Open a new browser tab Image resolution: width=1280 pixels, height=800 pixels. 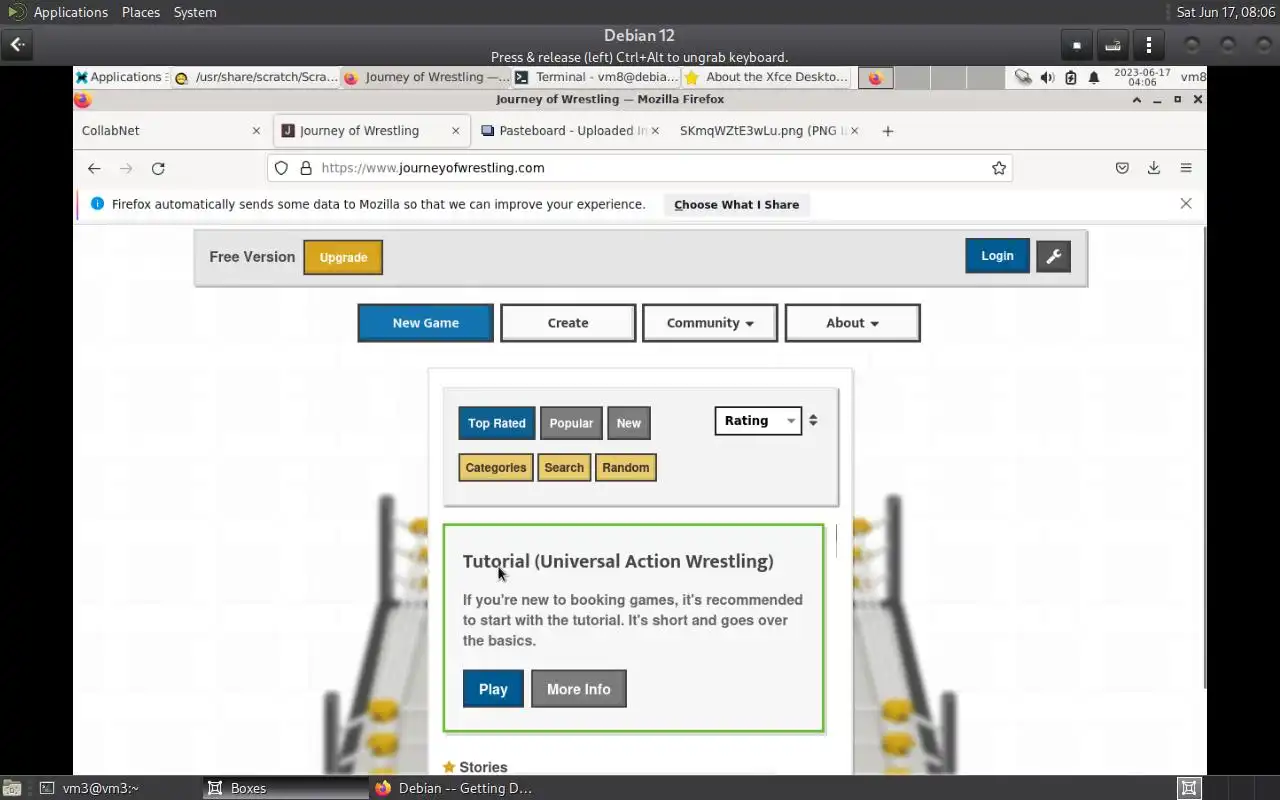[x=887, y=131]
